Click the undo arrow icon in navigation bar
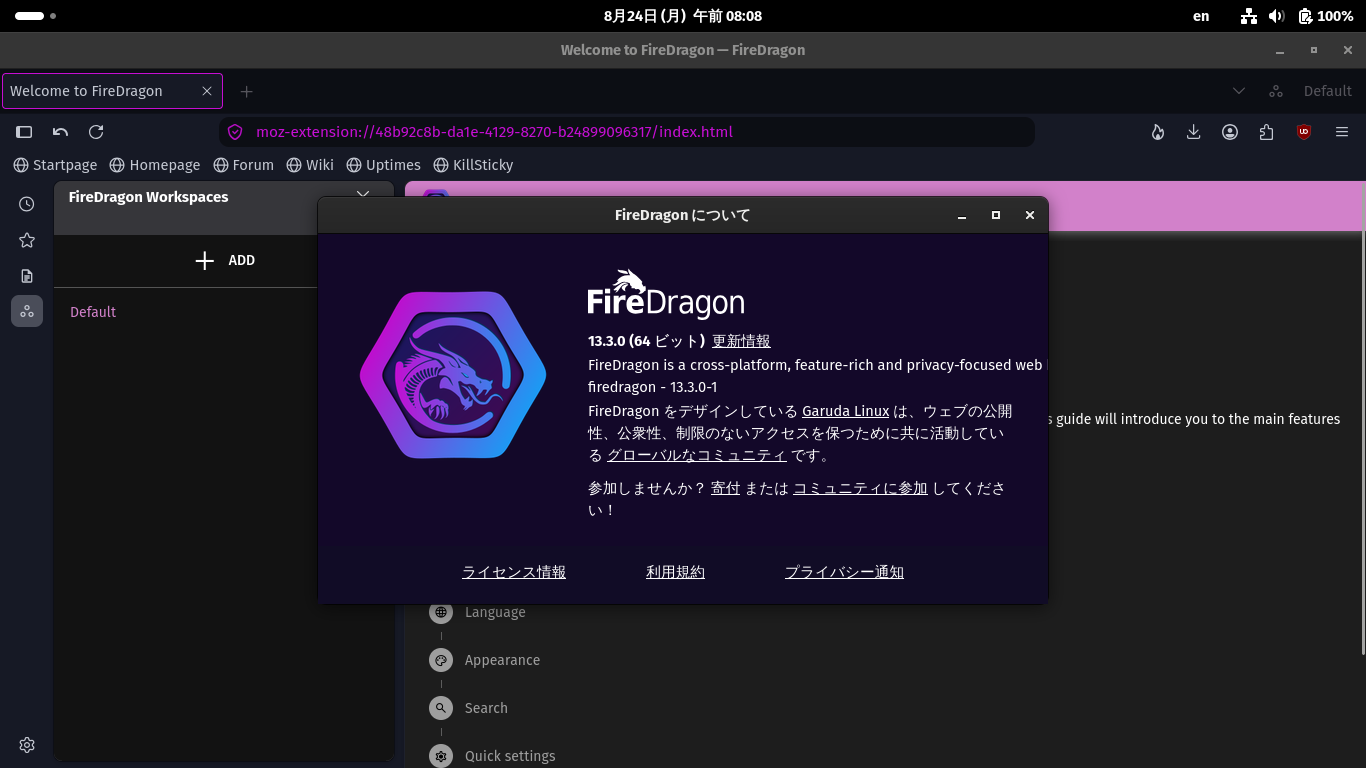 [60, 132]
